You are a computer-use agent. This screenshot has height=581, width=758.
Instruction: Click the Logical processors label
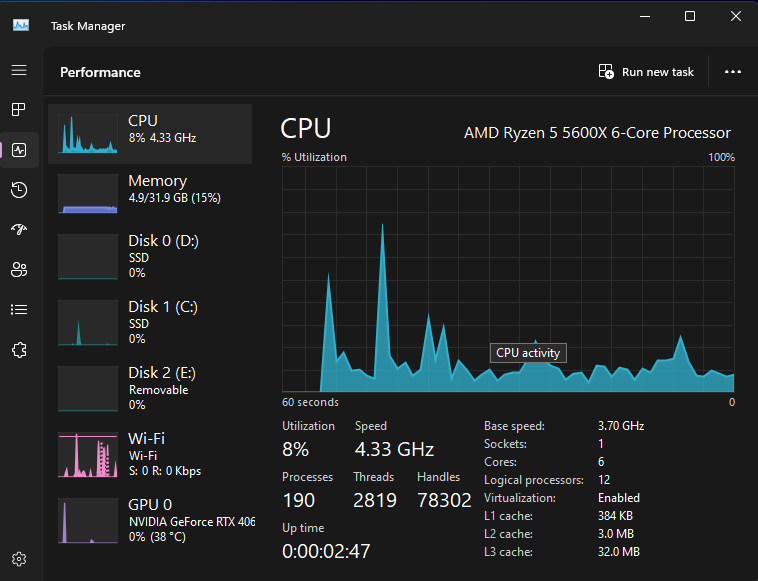[x=534, y=480]
